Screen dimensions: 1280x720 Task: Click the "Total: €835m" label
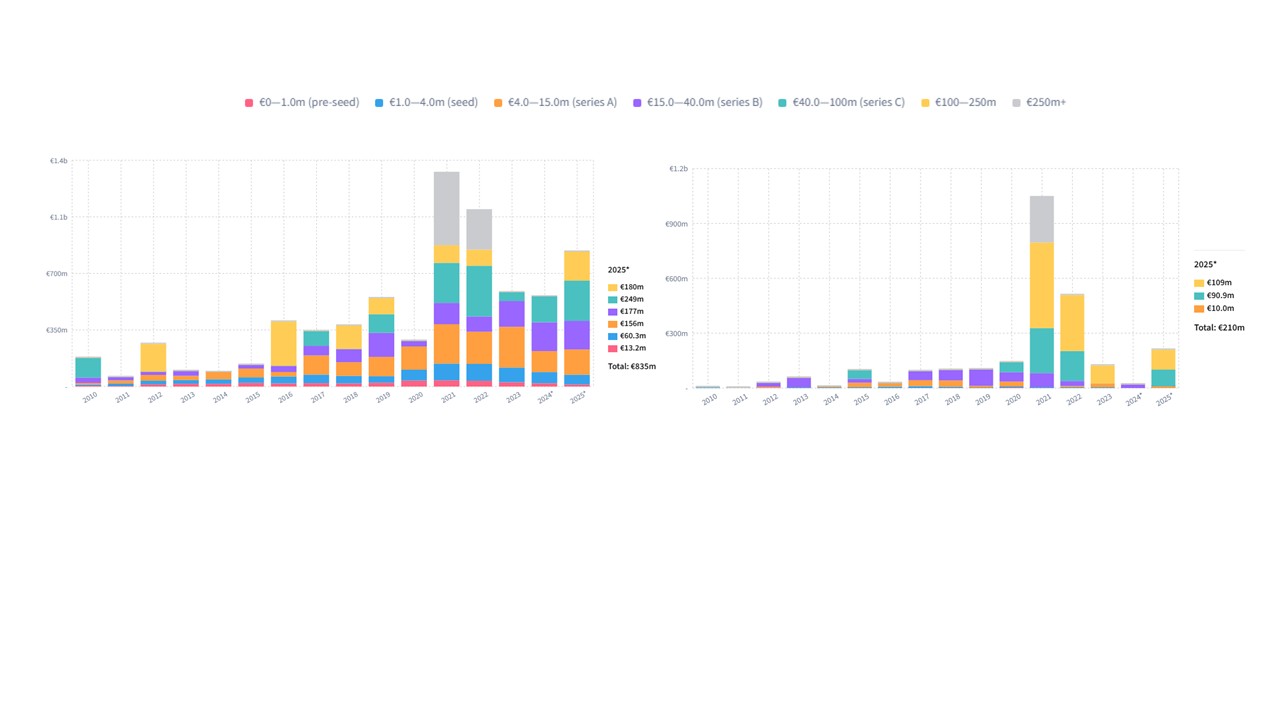(x=632, y=366)
